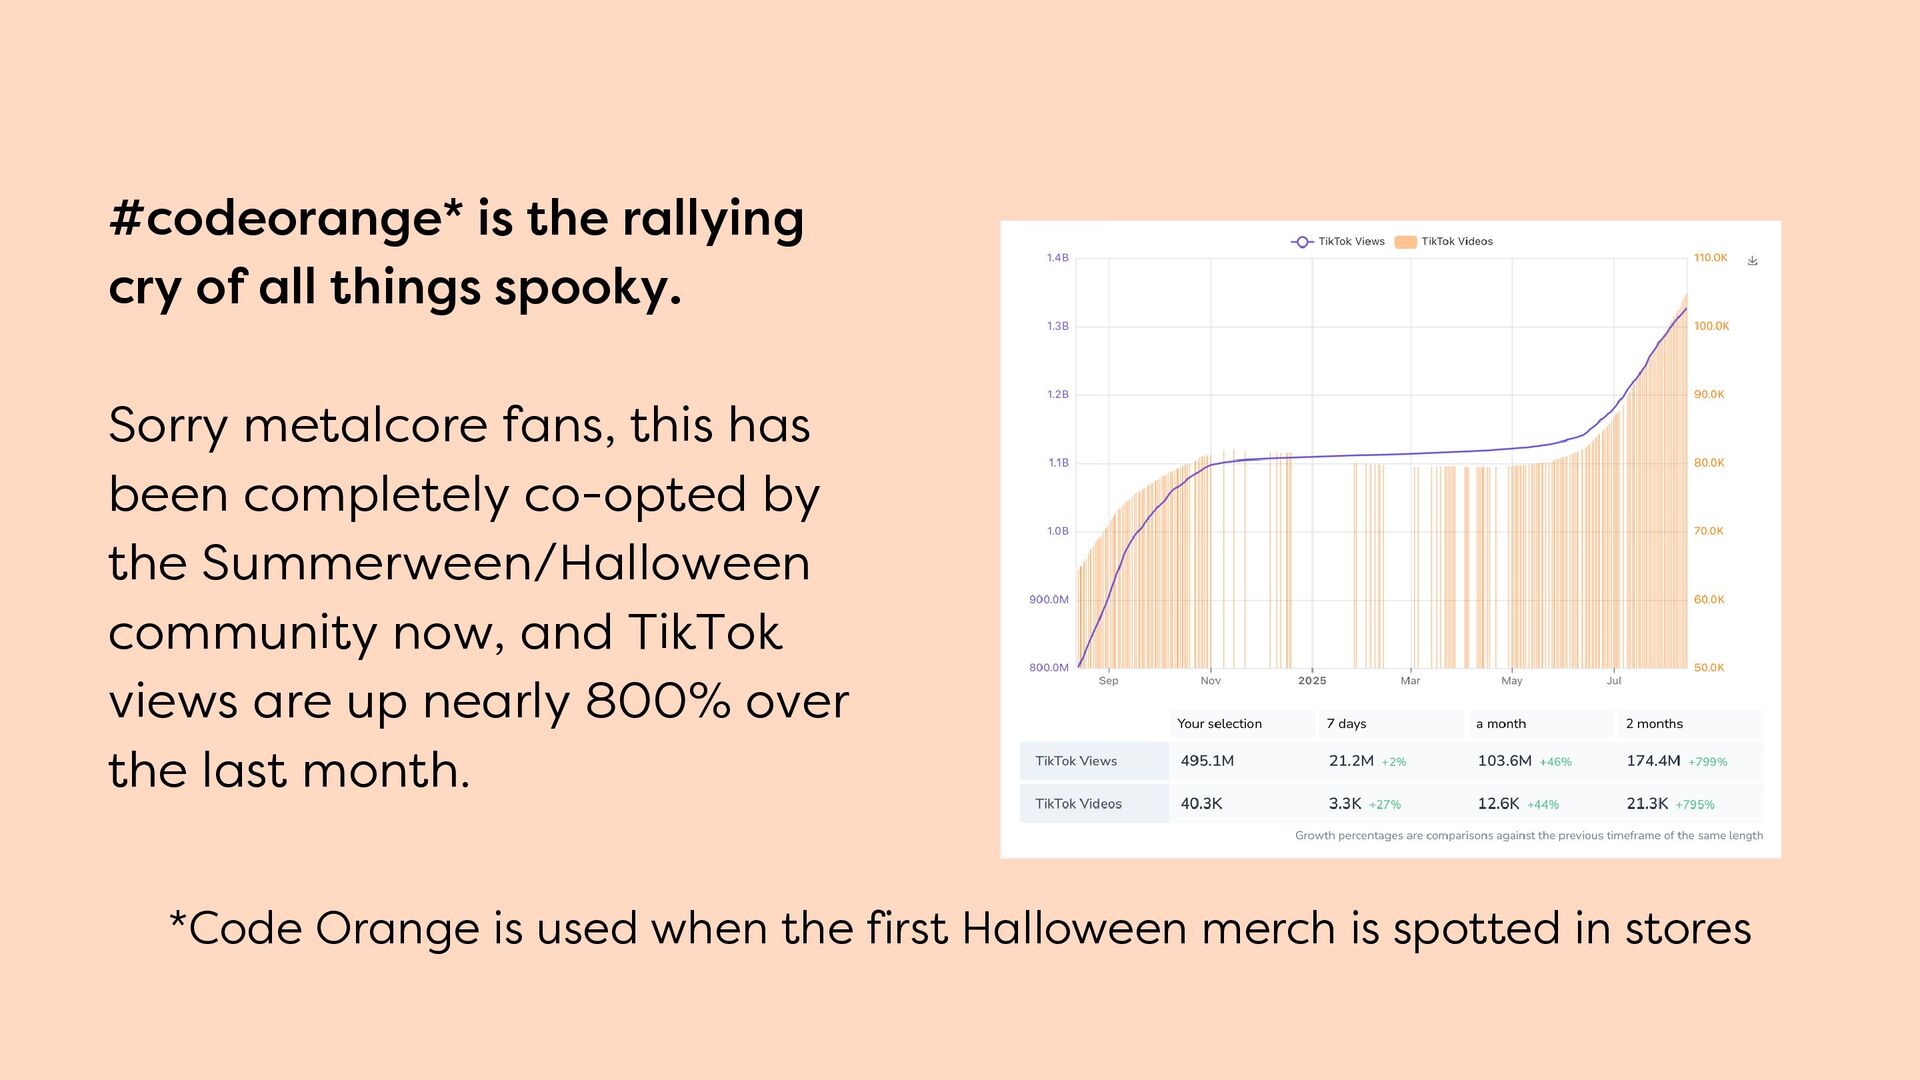Click the Sep x-axis label
Screen dimensions: 1920x1080
1108,681
